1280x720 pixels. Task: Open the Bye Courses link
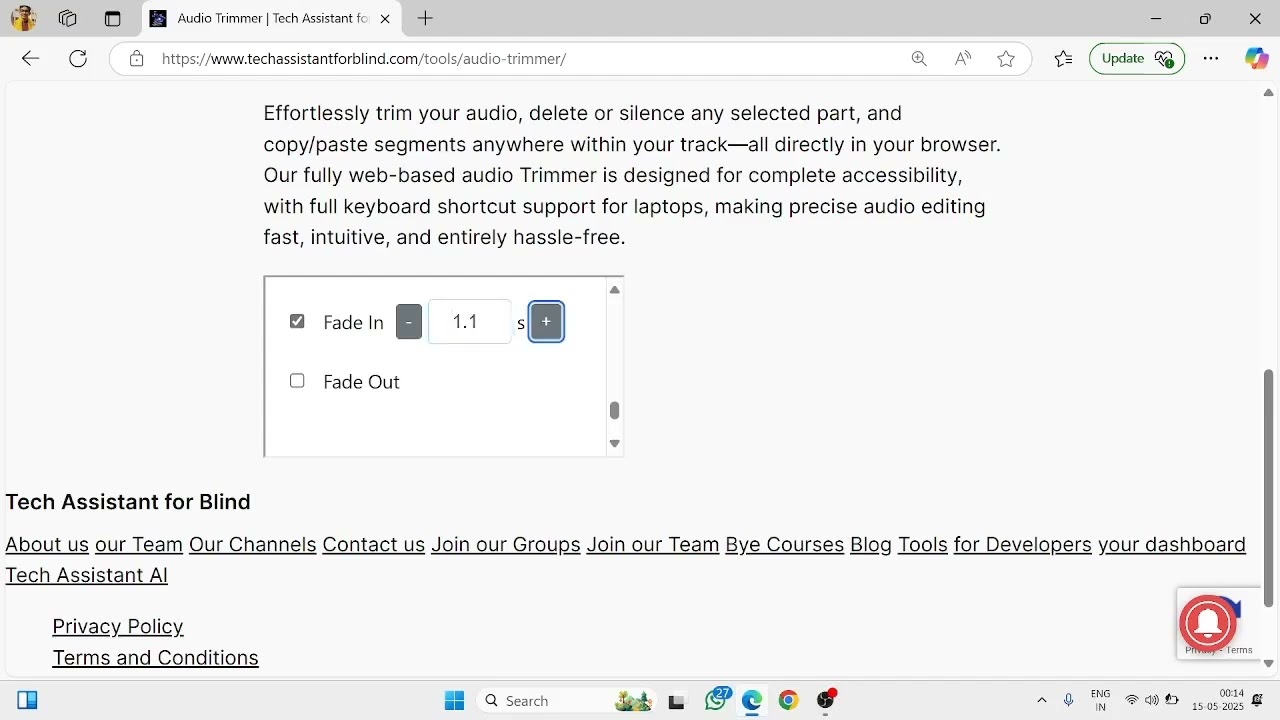coord(784,544)
